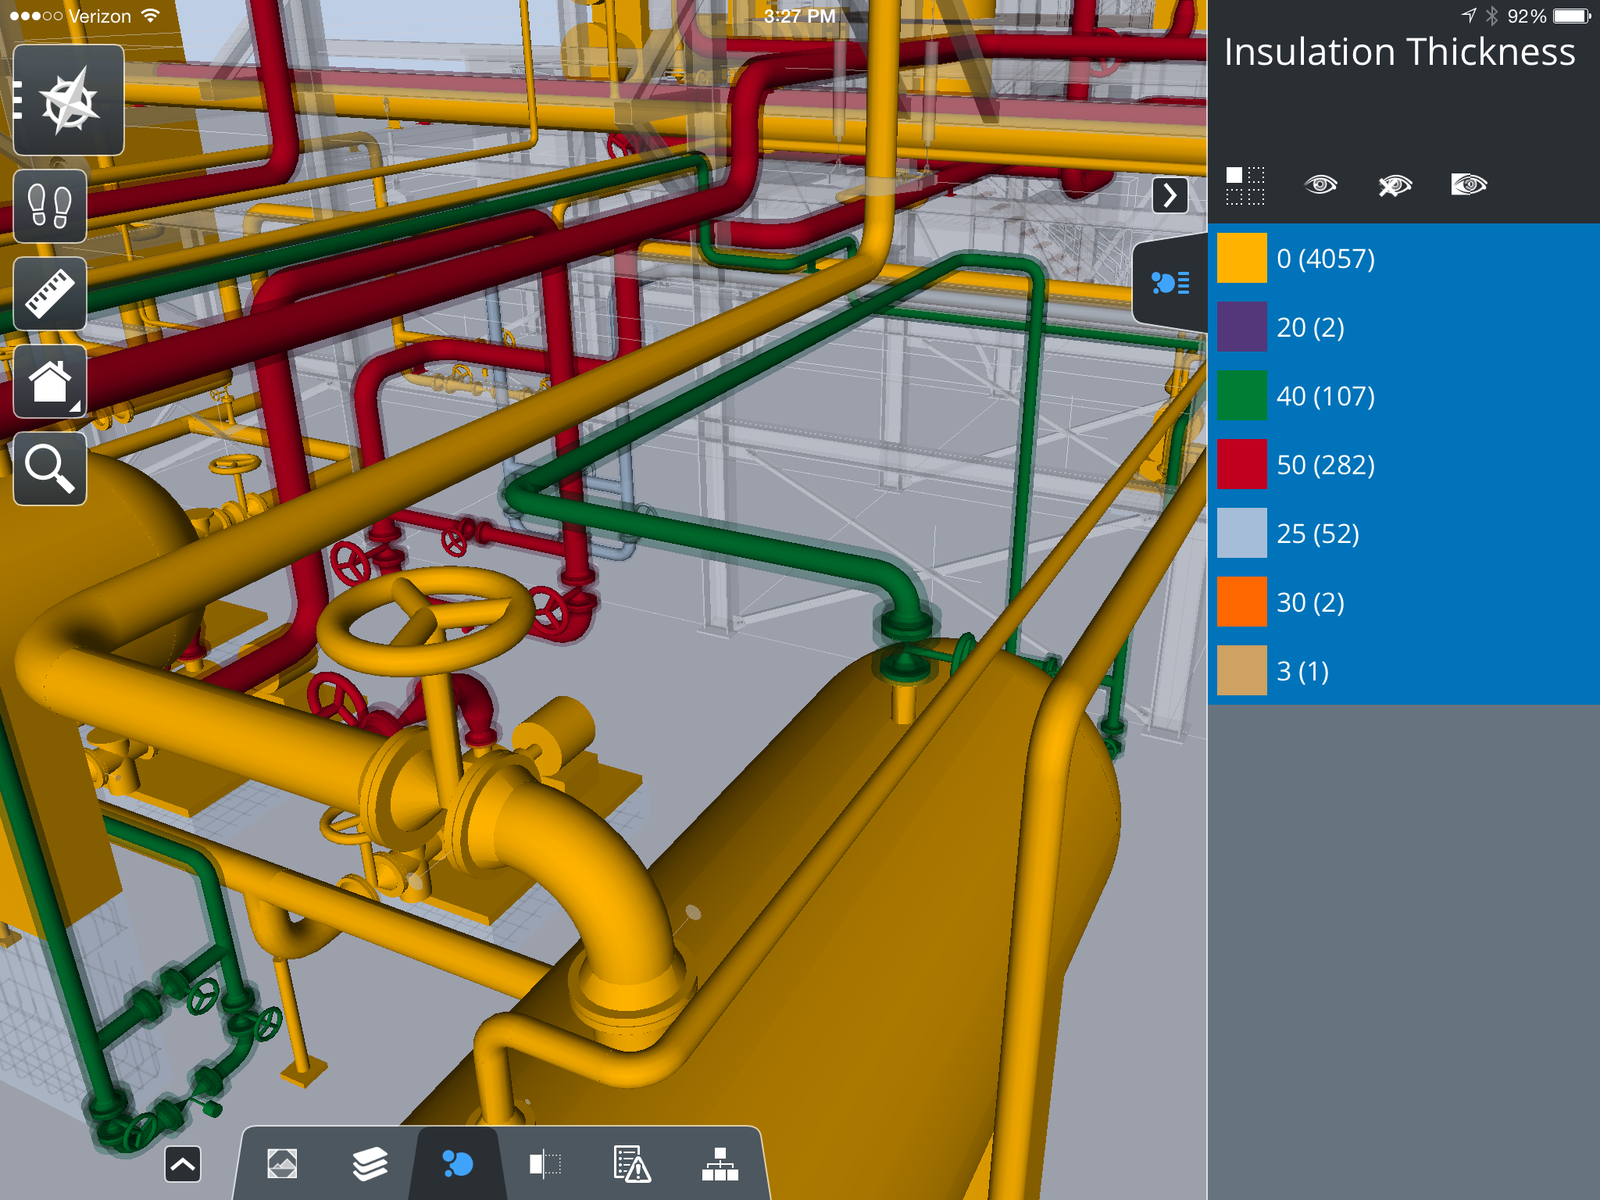This screenshot has width=1600, height=1200.
Task: Isolate visibility with the boxed-eye icon
Action: tap(1468, 185)
